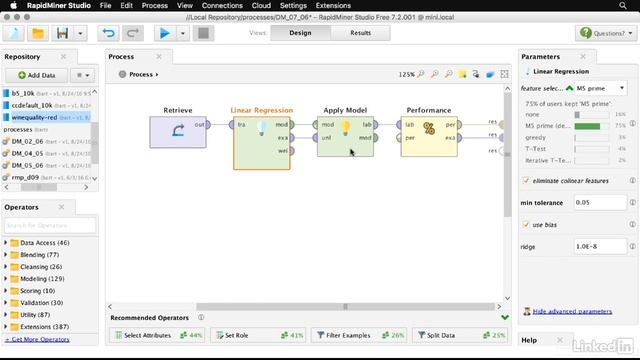Click the ridge value input field
640x360 pixels.
[x=600, y=247]
